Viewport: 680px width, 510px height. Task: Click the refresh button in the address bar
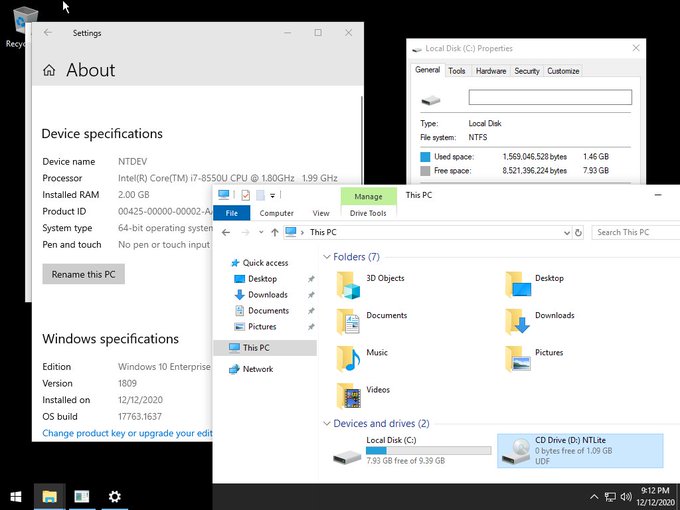tap(578, 232)
